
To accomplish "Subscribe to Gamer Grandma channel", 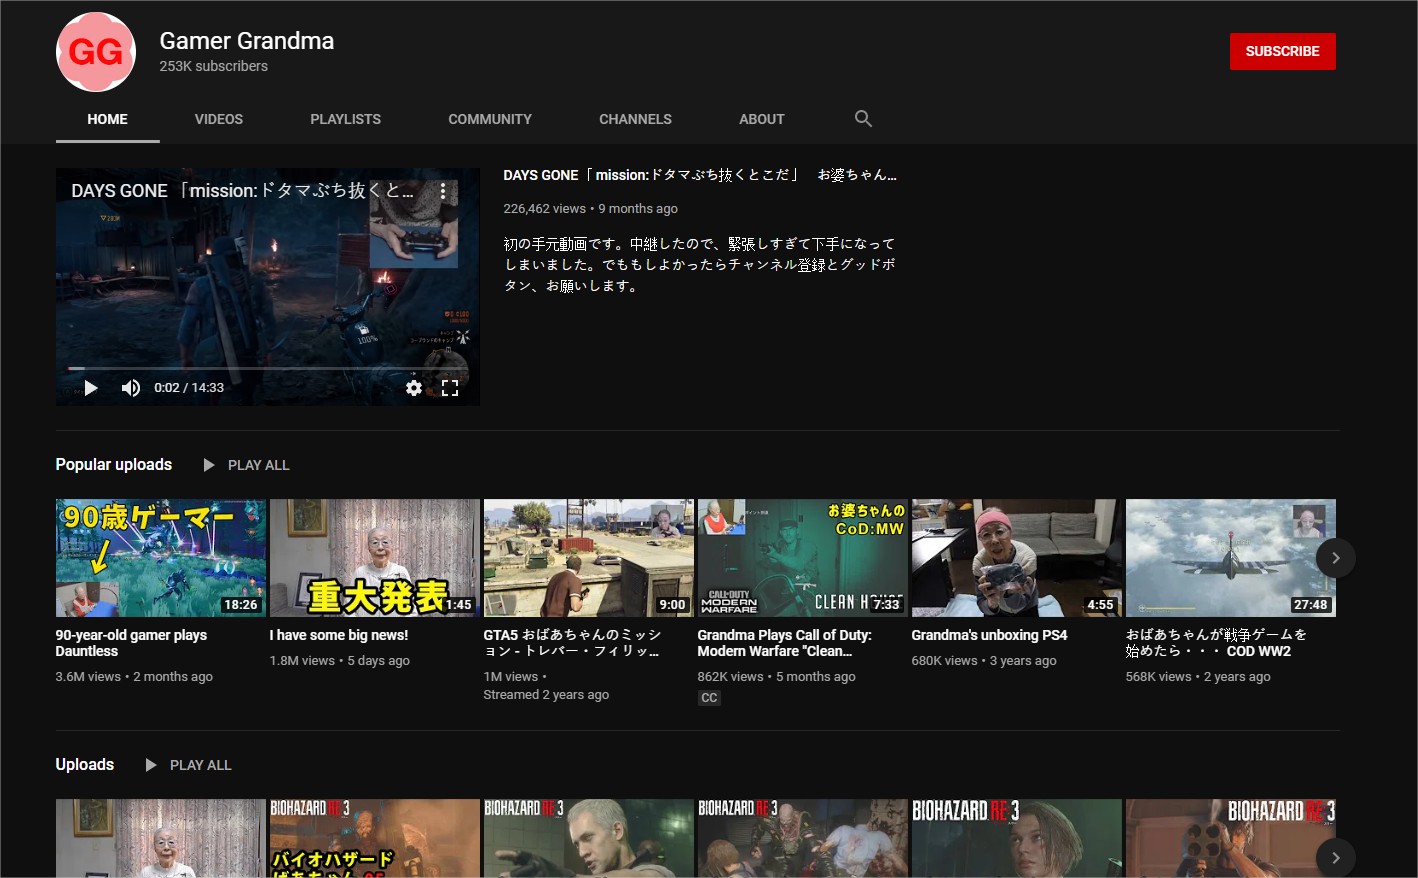I will (1282, 51).
